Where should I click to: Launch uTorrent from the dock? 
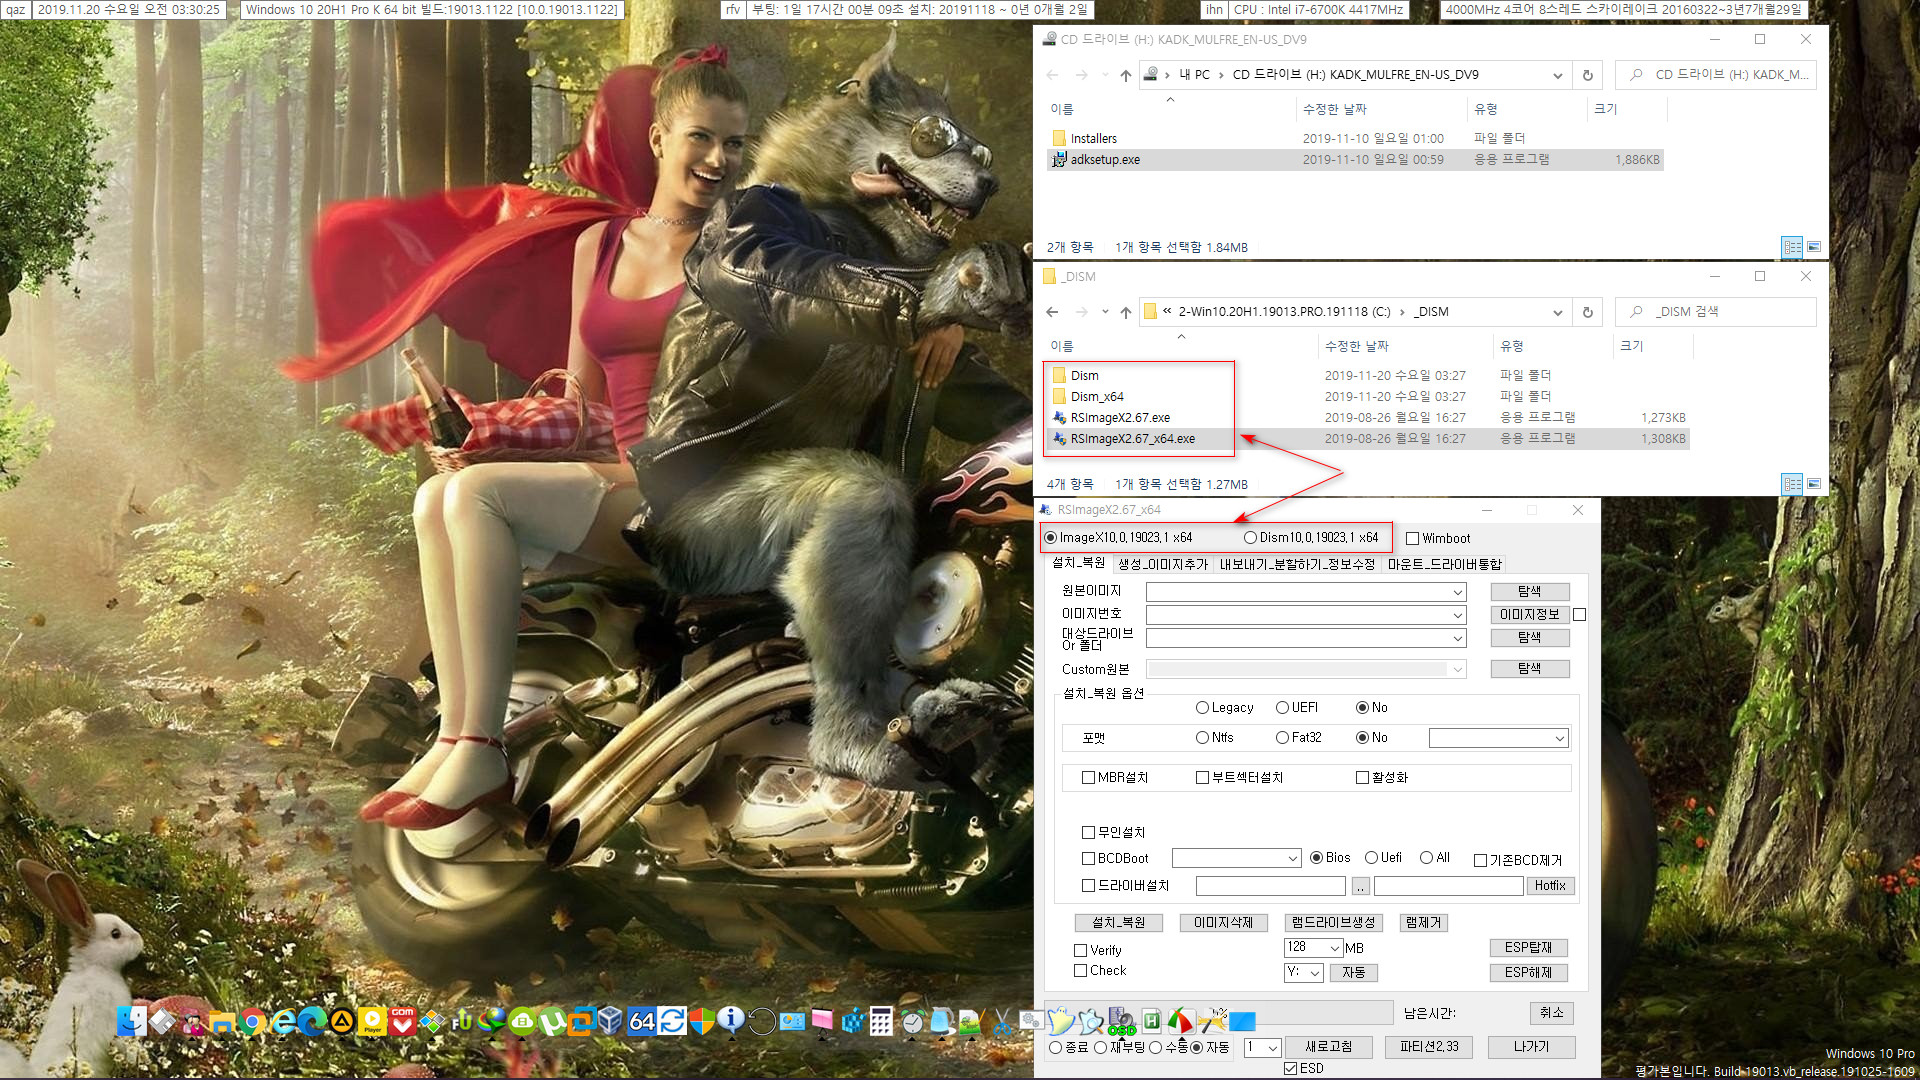[552, 1021]
